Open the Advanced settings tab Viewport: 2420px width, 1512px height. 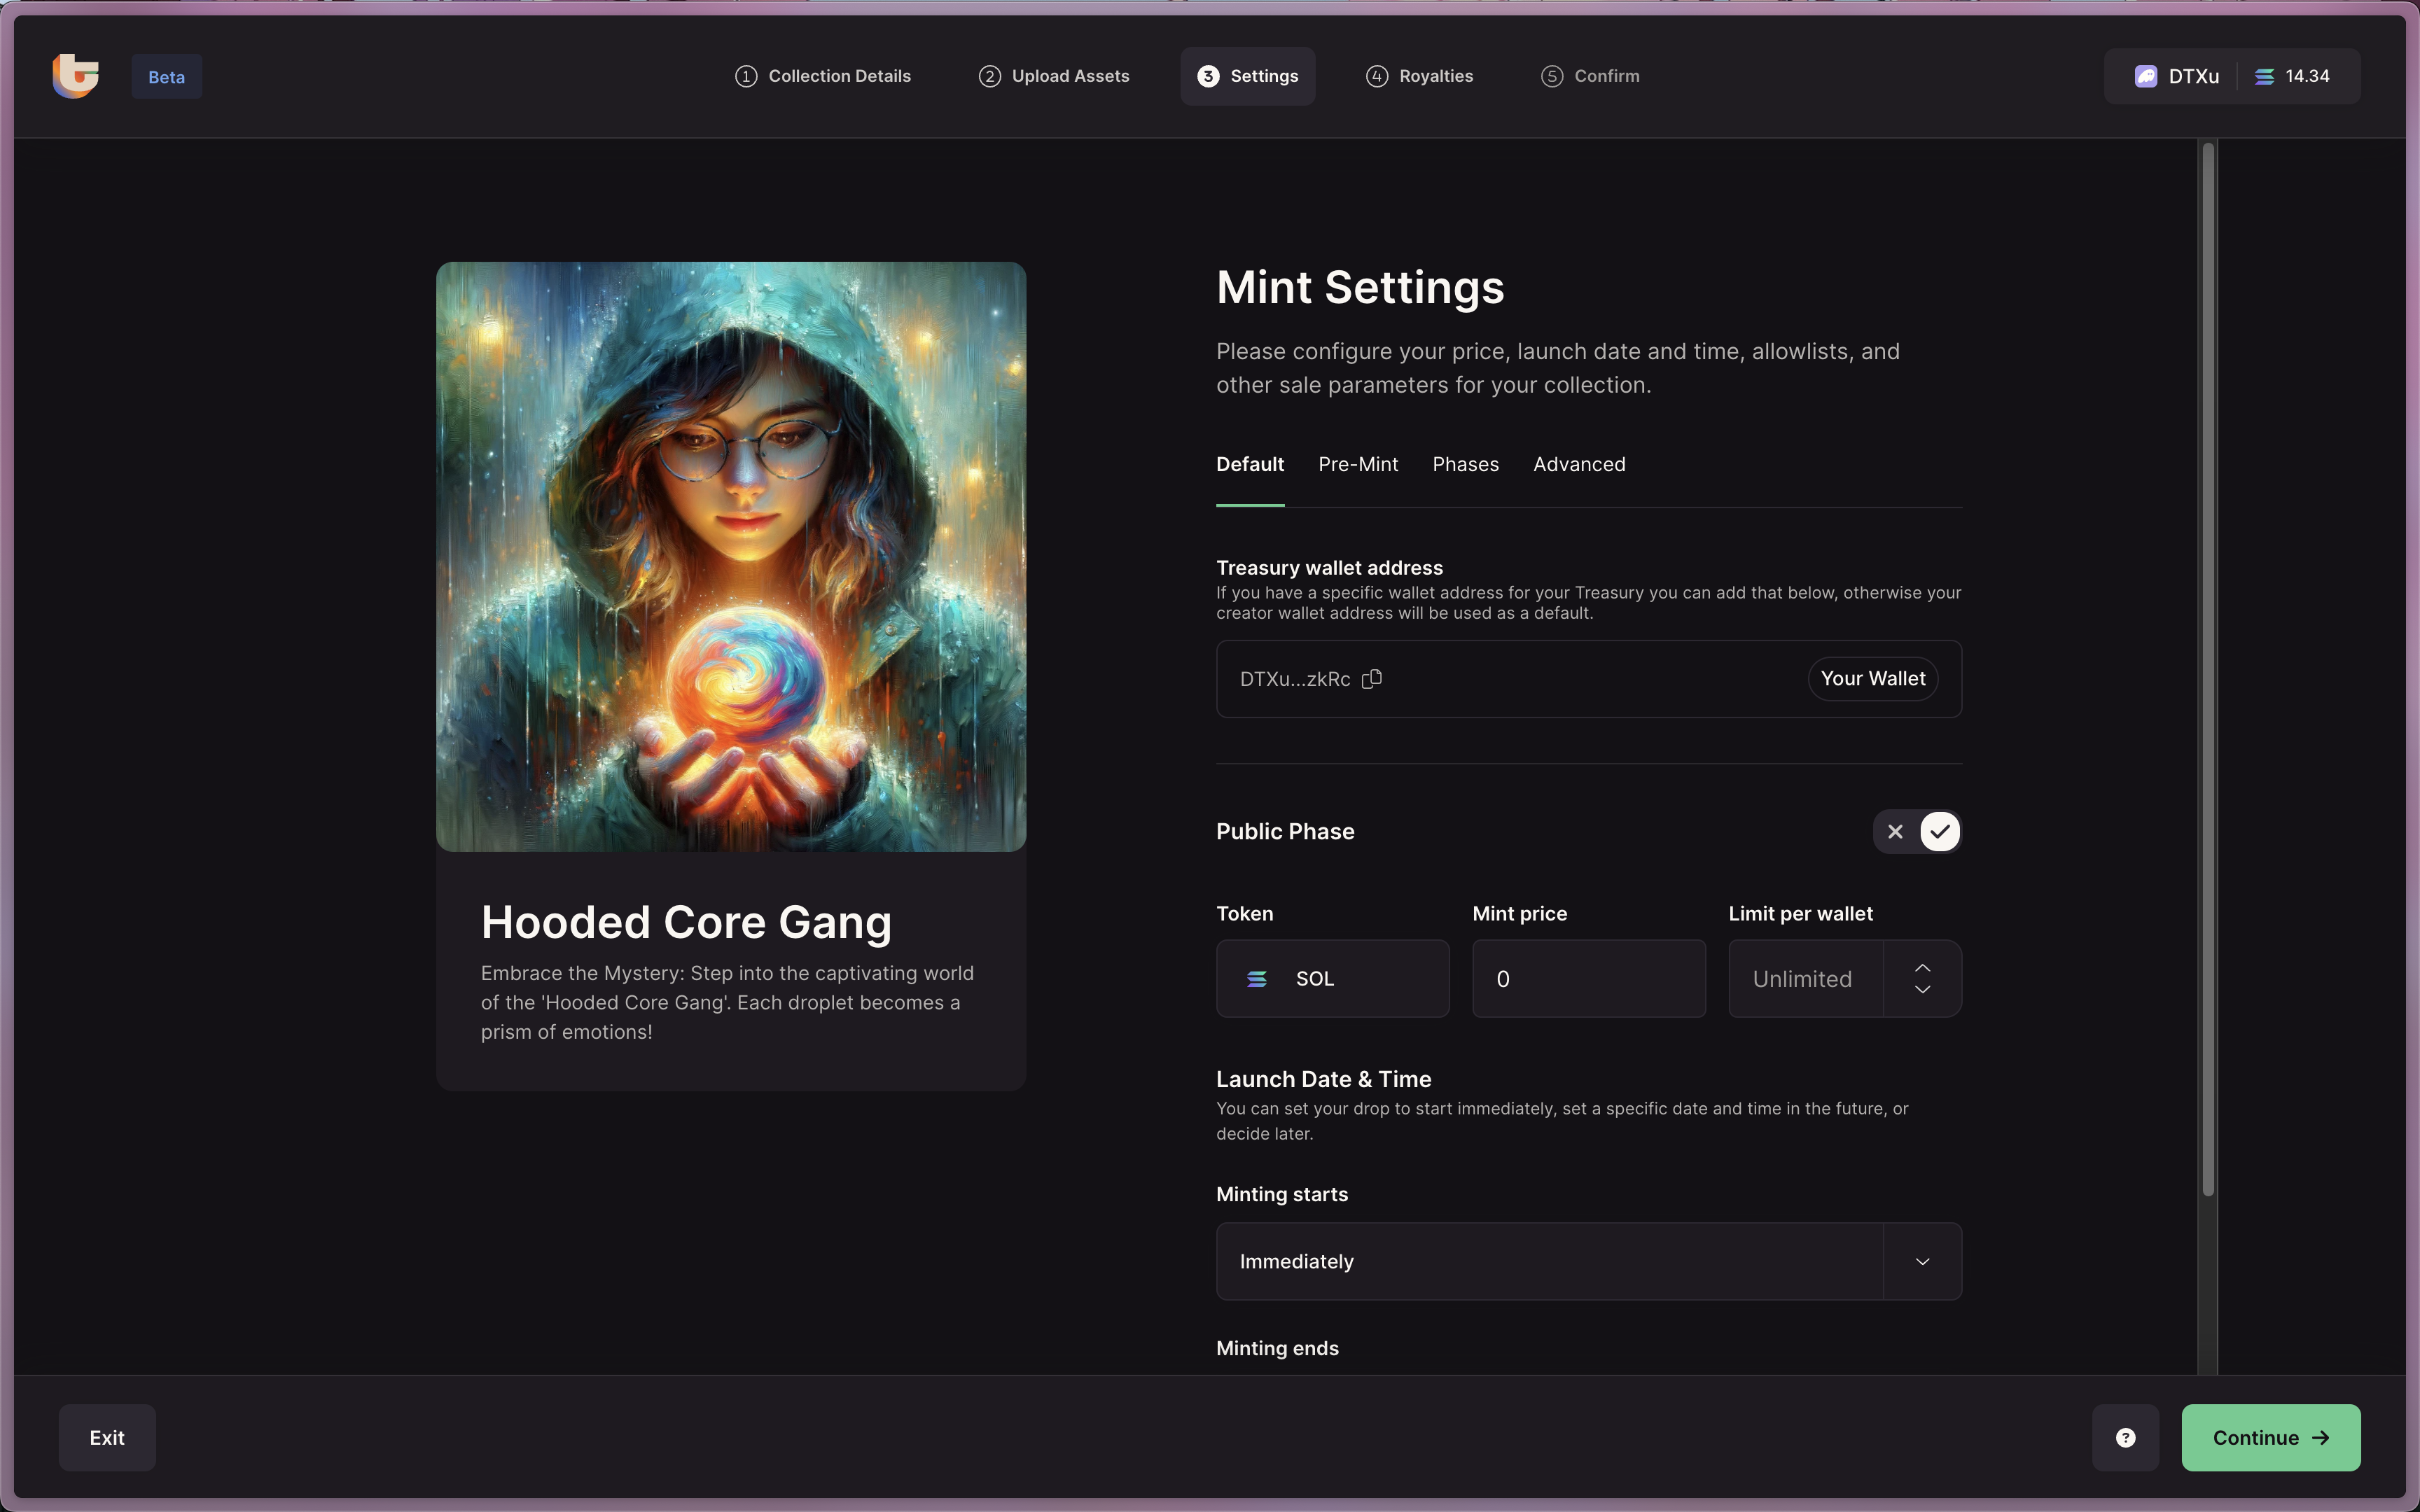pos(1579,465)
